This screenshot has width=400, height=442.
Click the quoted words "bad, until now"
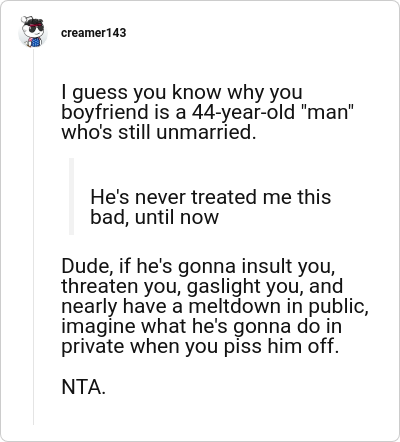(x=154, y=217)
